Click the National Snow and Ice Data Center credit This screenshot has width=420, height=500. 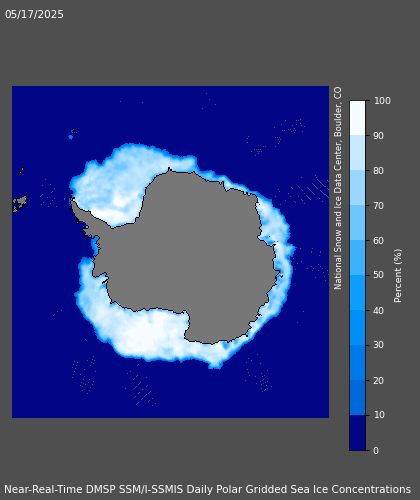(x=338, y=188)
